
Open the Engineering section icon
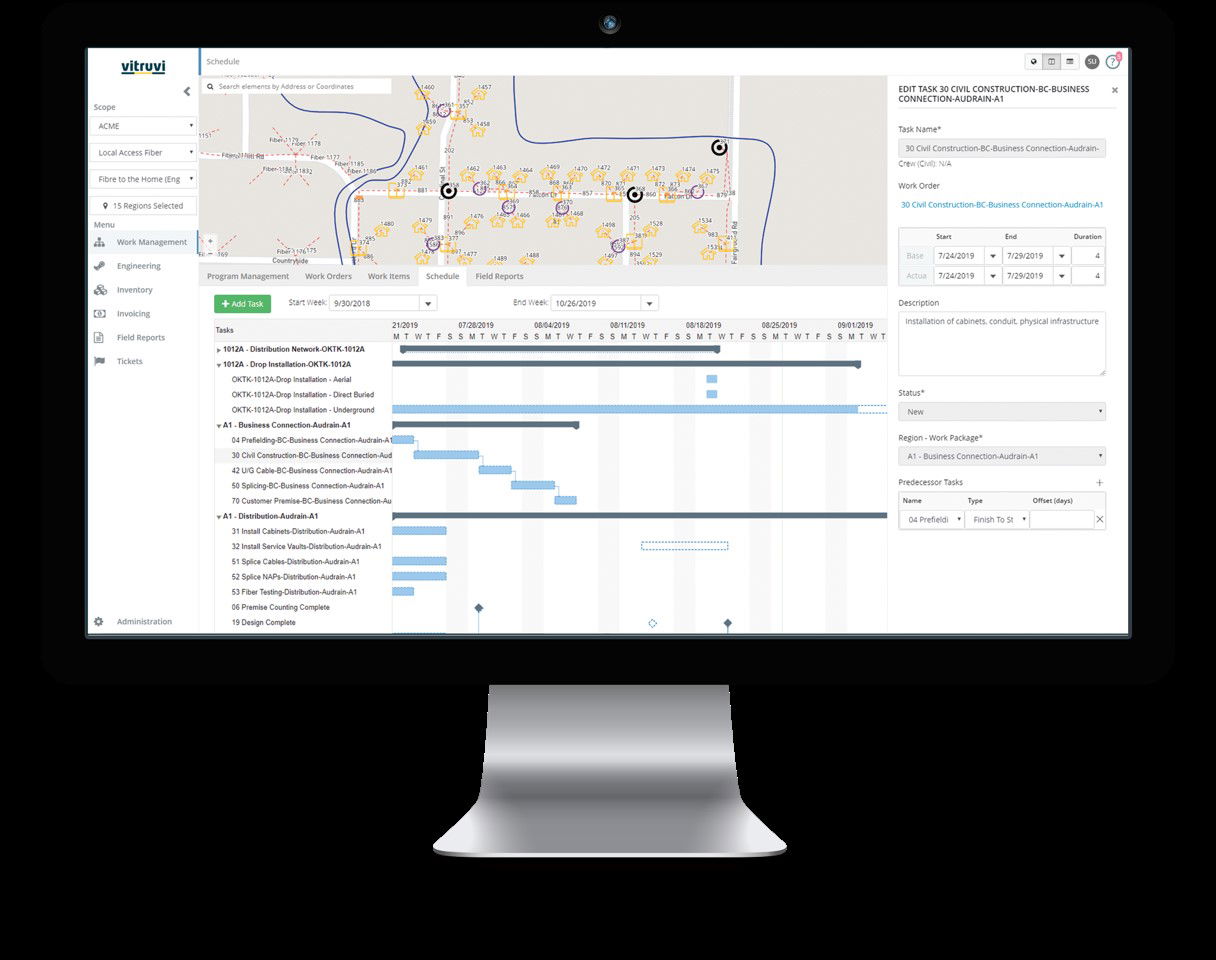coord(98,265)
